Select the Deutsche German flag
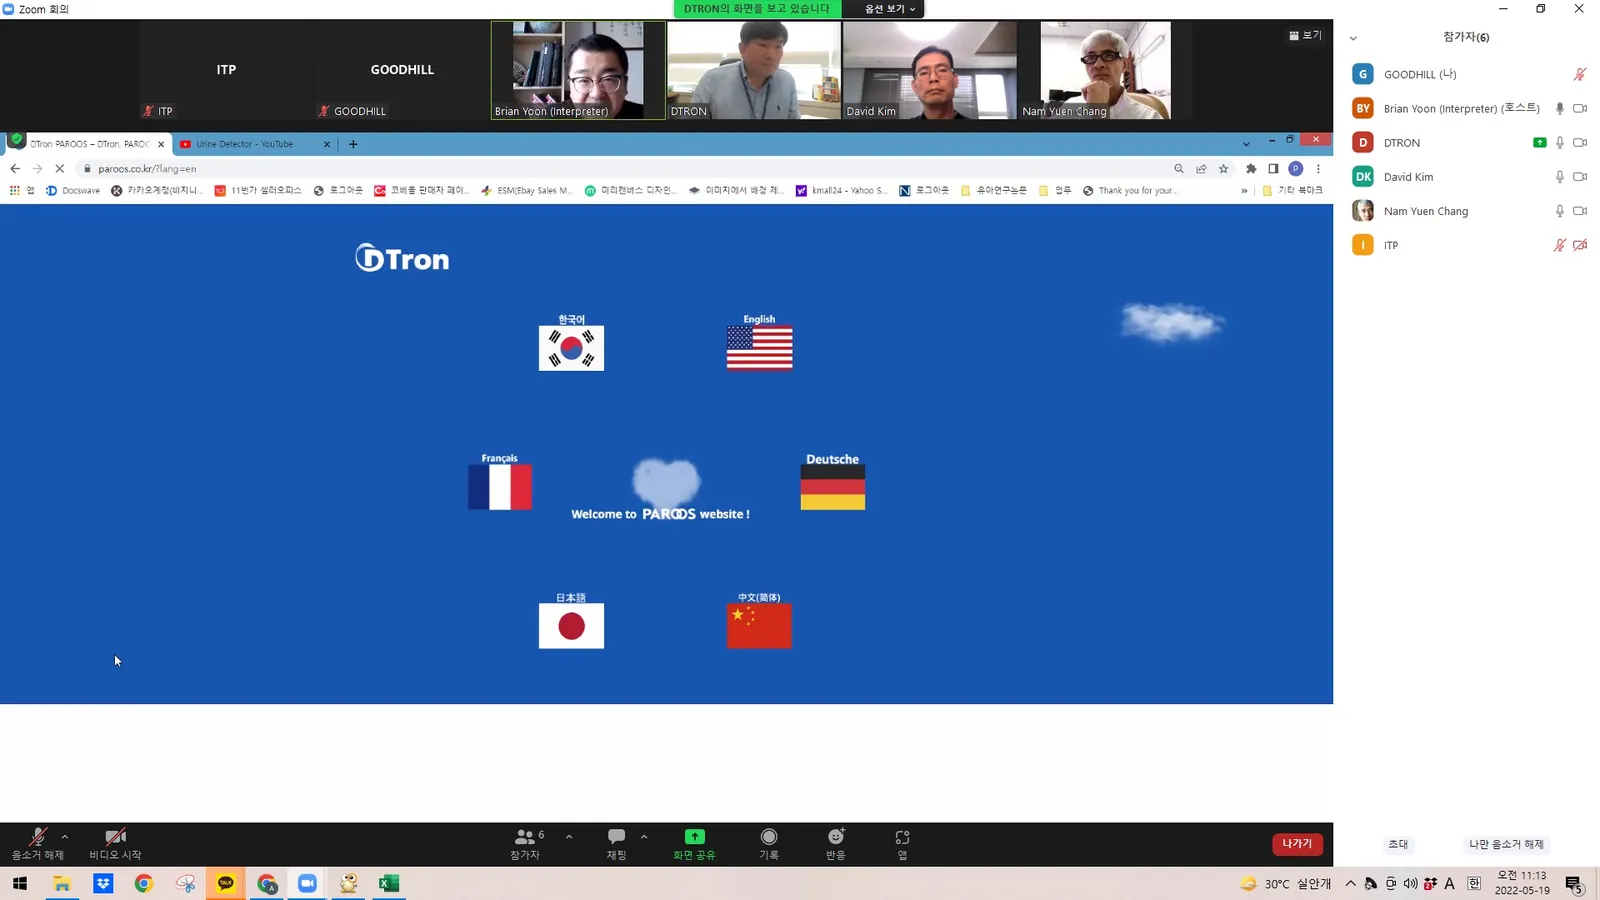The image size is (1600, 900). click(x=832, y=487)
